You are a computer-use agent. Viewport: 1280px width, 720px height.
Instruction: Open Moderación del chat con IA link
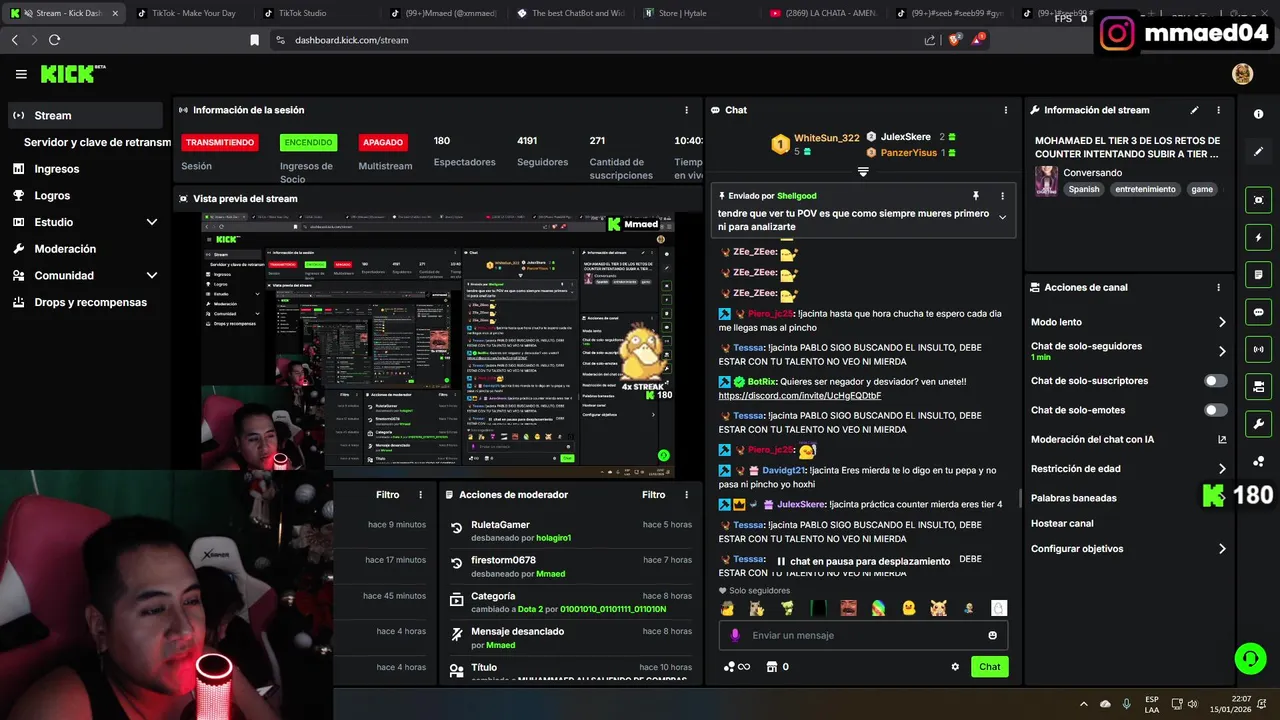click(x=1127, y=439)
